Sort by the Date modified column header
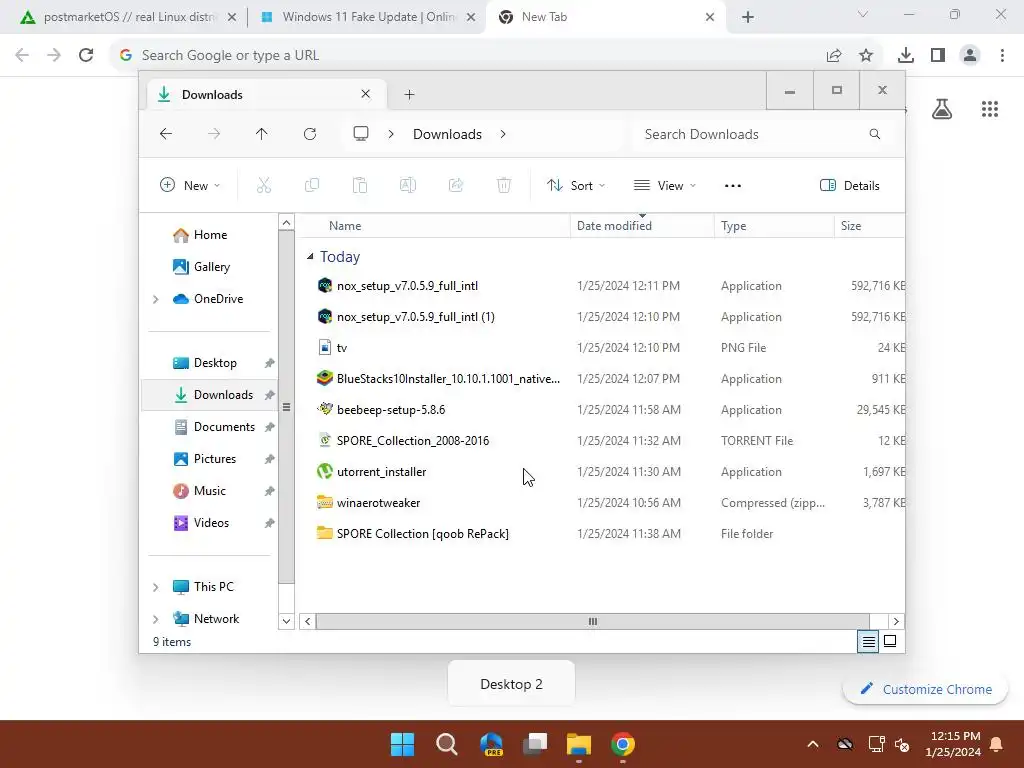The width and height of the screenshot is (1024, 768). [x=643, y=226]
